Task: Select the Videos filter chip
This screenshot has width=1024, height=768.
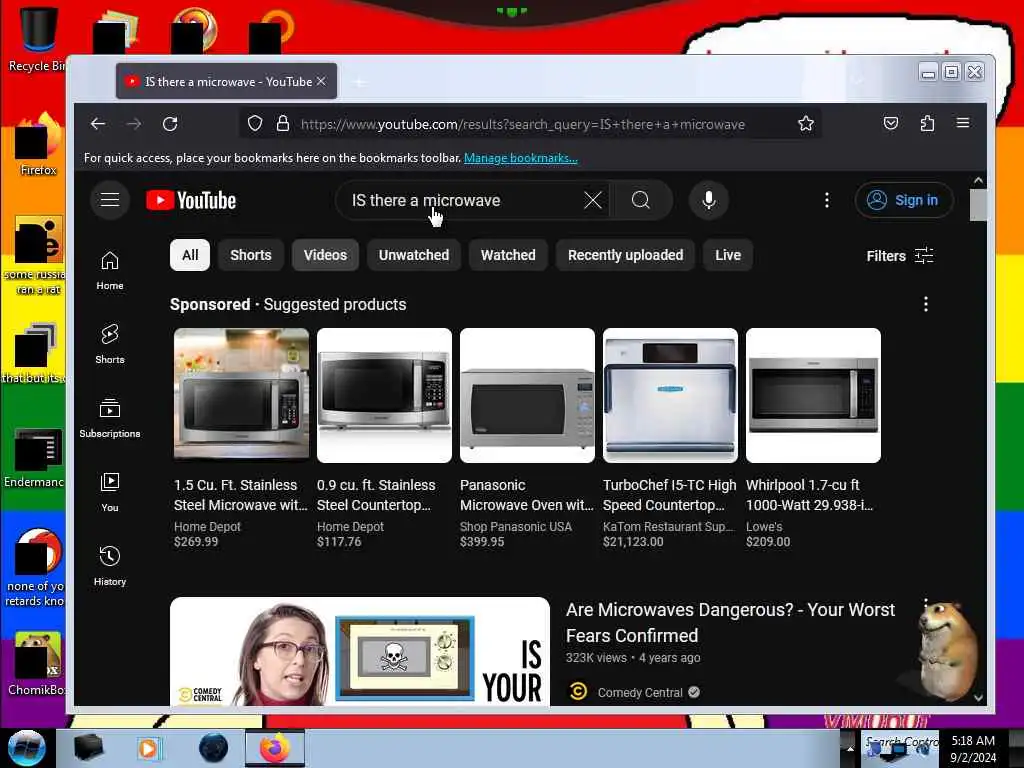Action: [x=325, y=255]
